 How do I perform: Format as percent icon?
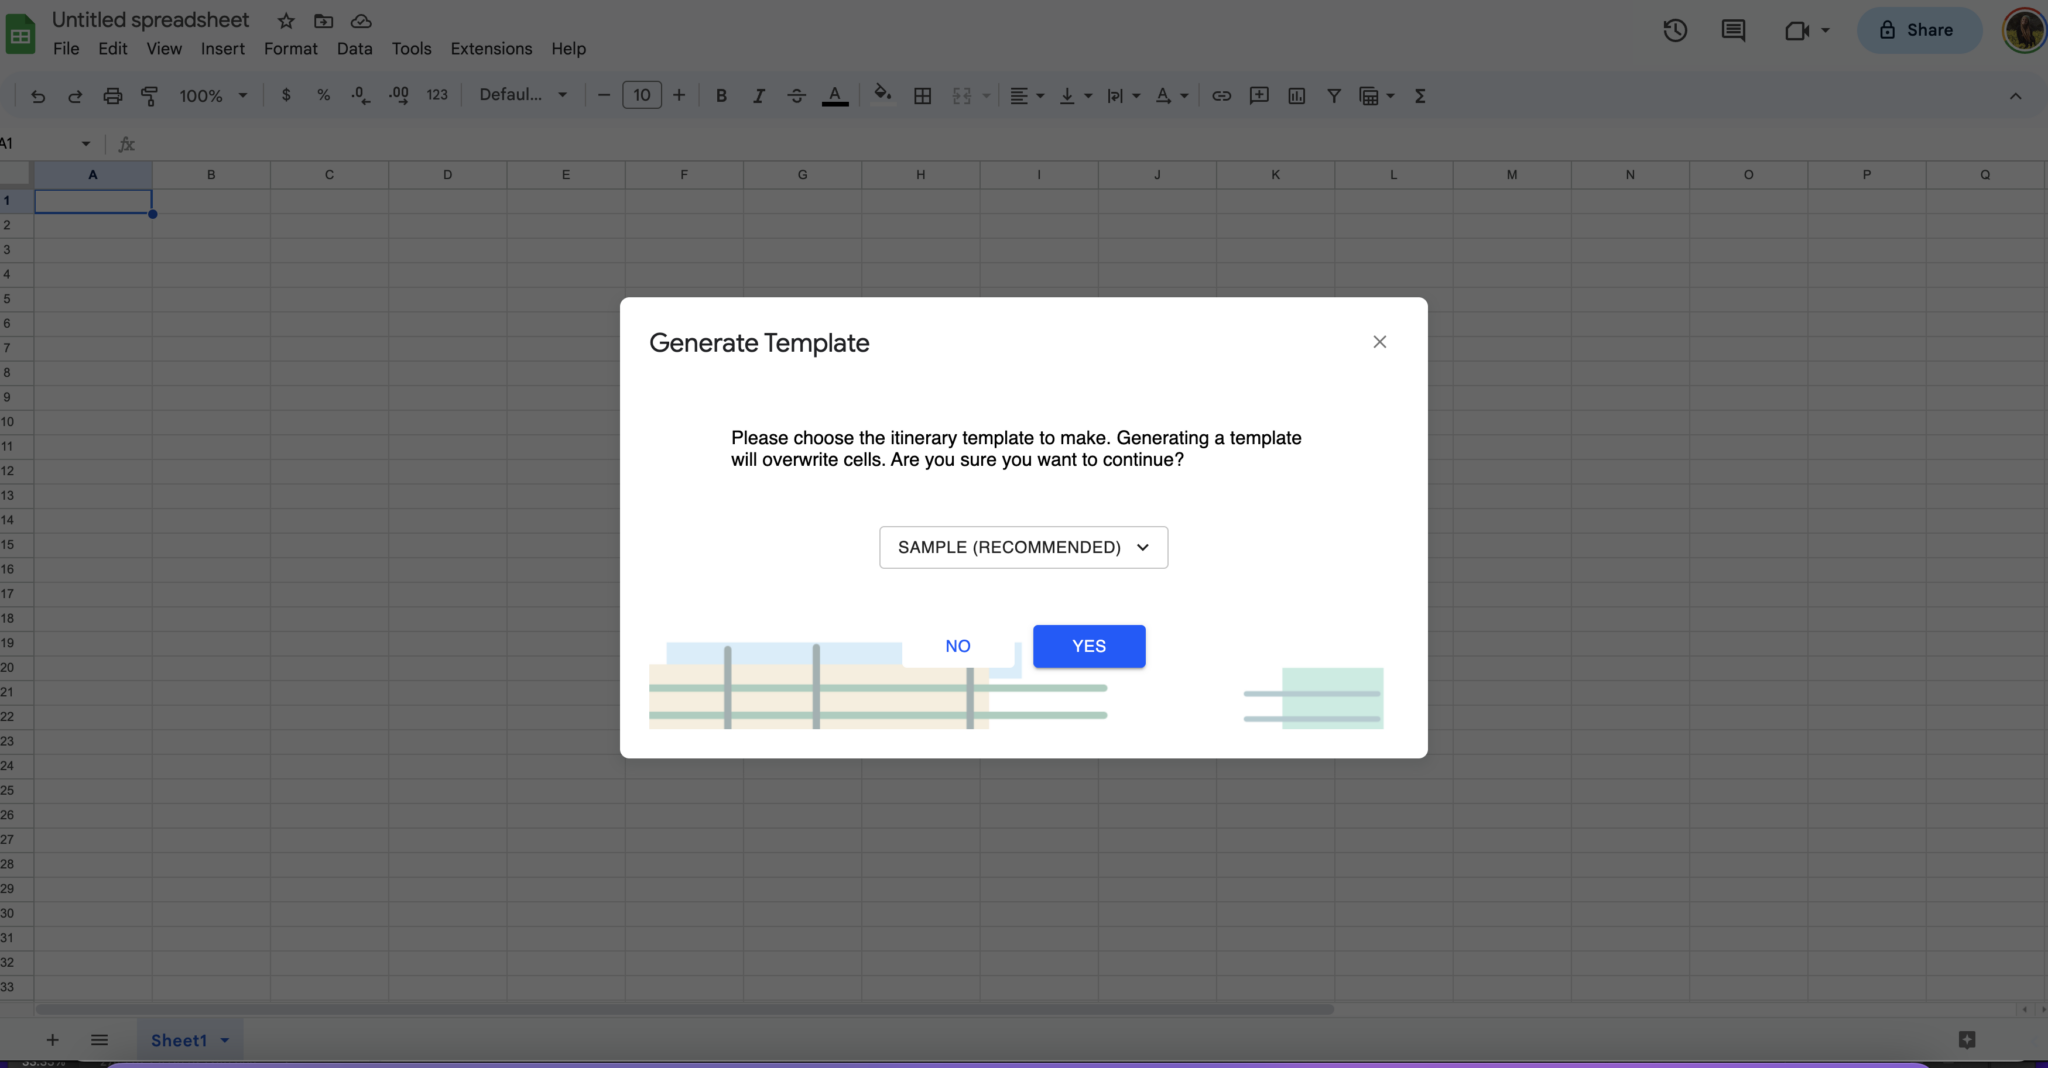pyautogui.click(x=323, y=95)
